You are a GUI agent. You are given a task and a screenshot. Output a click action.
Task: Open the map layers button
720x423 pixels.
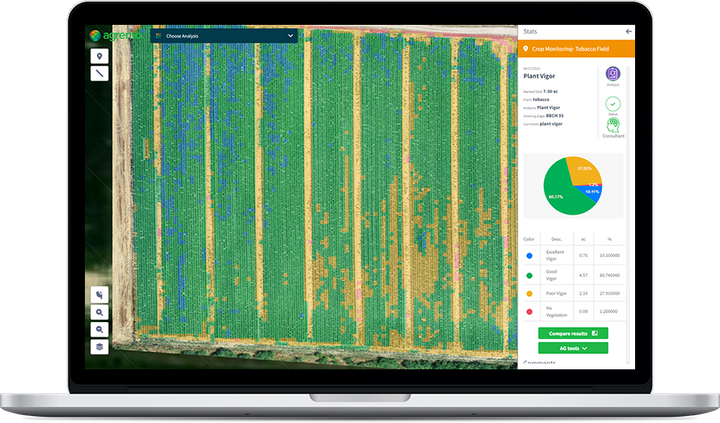pyautogui.click(x=99, y=347)
